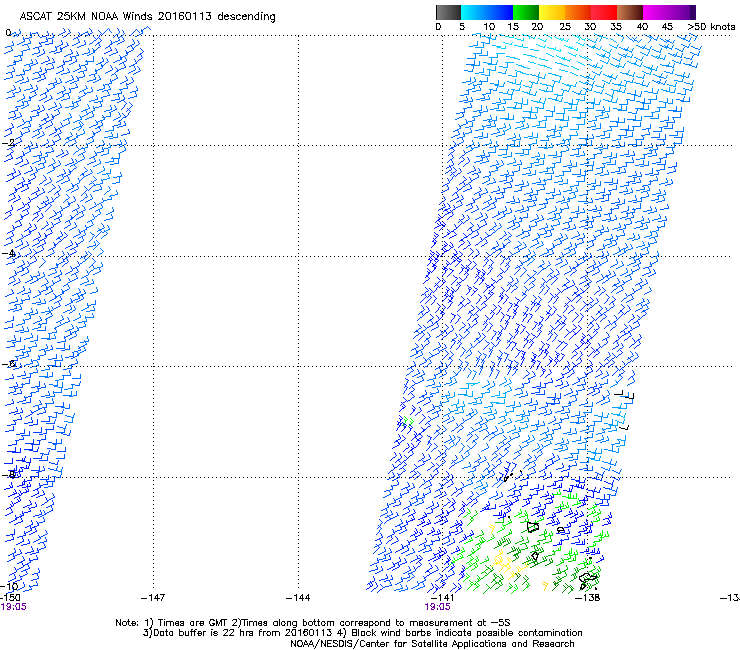Click the yellow 20-25 knots legend swatch
This screenshot has width=740, height=650.
(x=552, y=12)
